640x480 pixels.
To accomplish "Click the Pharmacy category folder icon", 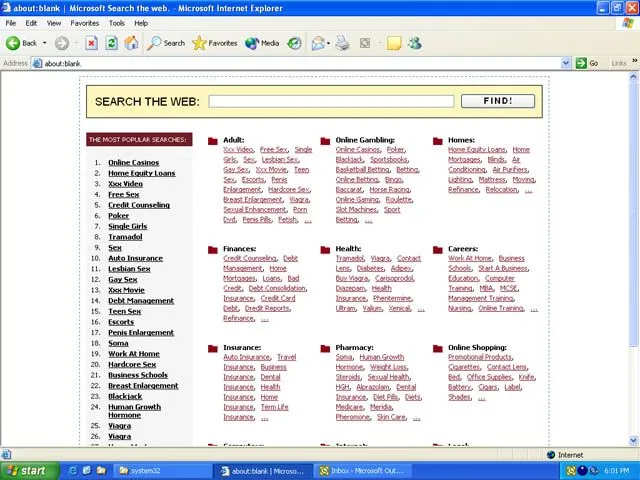I will click(x=325, y=349).
